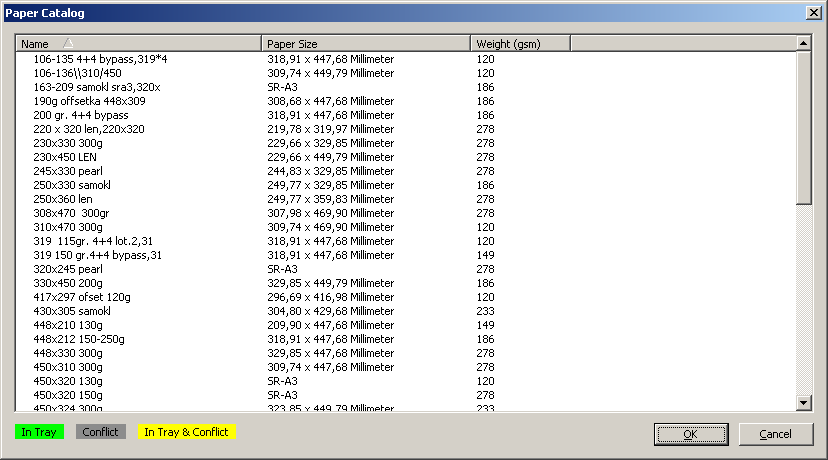Screen dimensions: 828x460
Task: Click size '296,69 x 416,98 Millimeter'
Action: click(331, 297)
